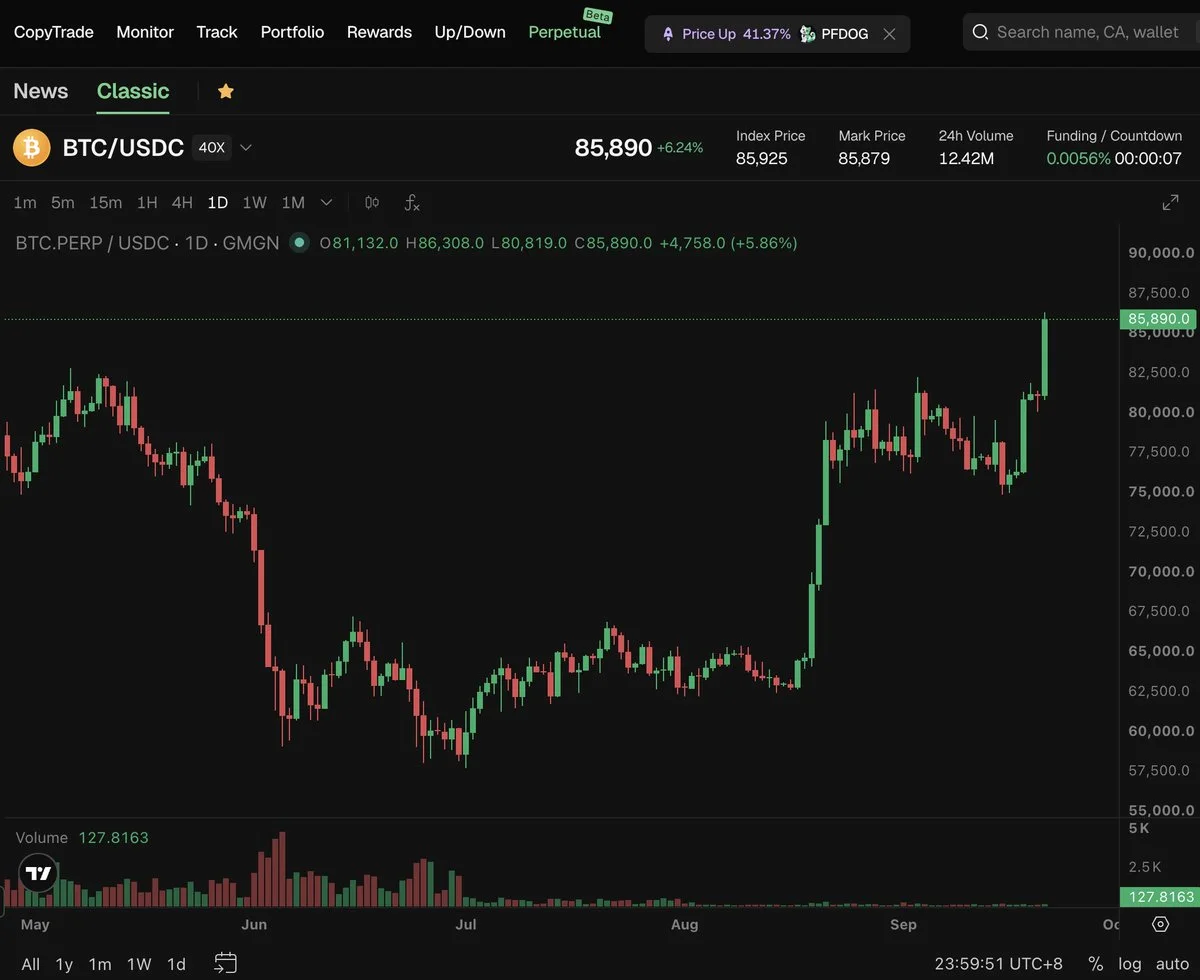The height and width of the screenshot is (980, 1200).
Task: Select the 1W timeframe
Action: click(x=254, y=203)
